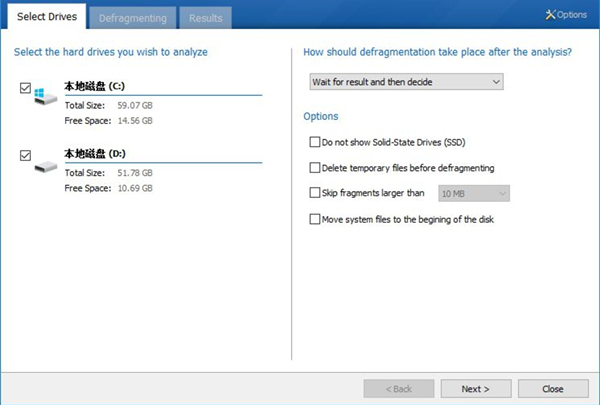This screenshot has height=405, width=600.
Task: Enable Move system files to disk beginning
Action: tap(316, 219)
